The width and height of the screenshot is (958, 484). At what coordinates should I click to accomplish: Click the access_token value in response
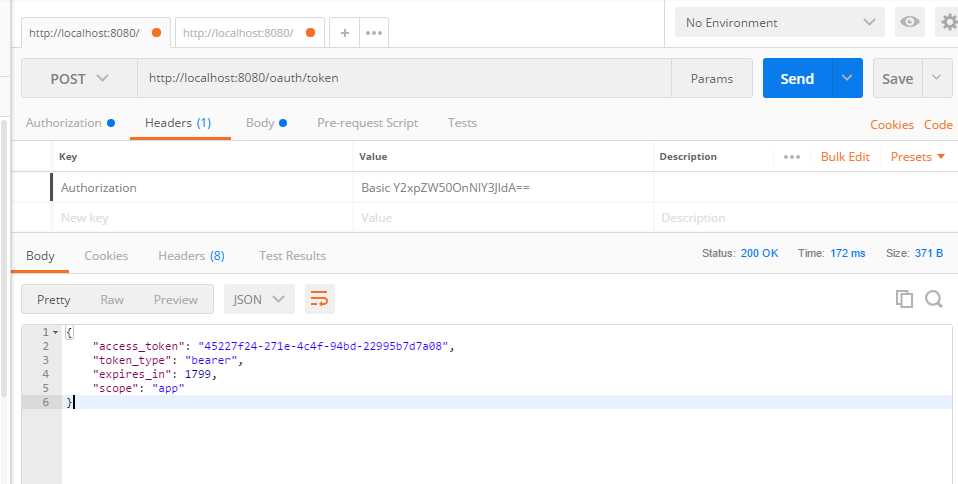click(324, 346)
